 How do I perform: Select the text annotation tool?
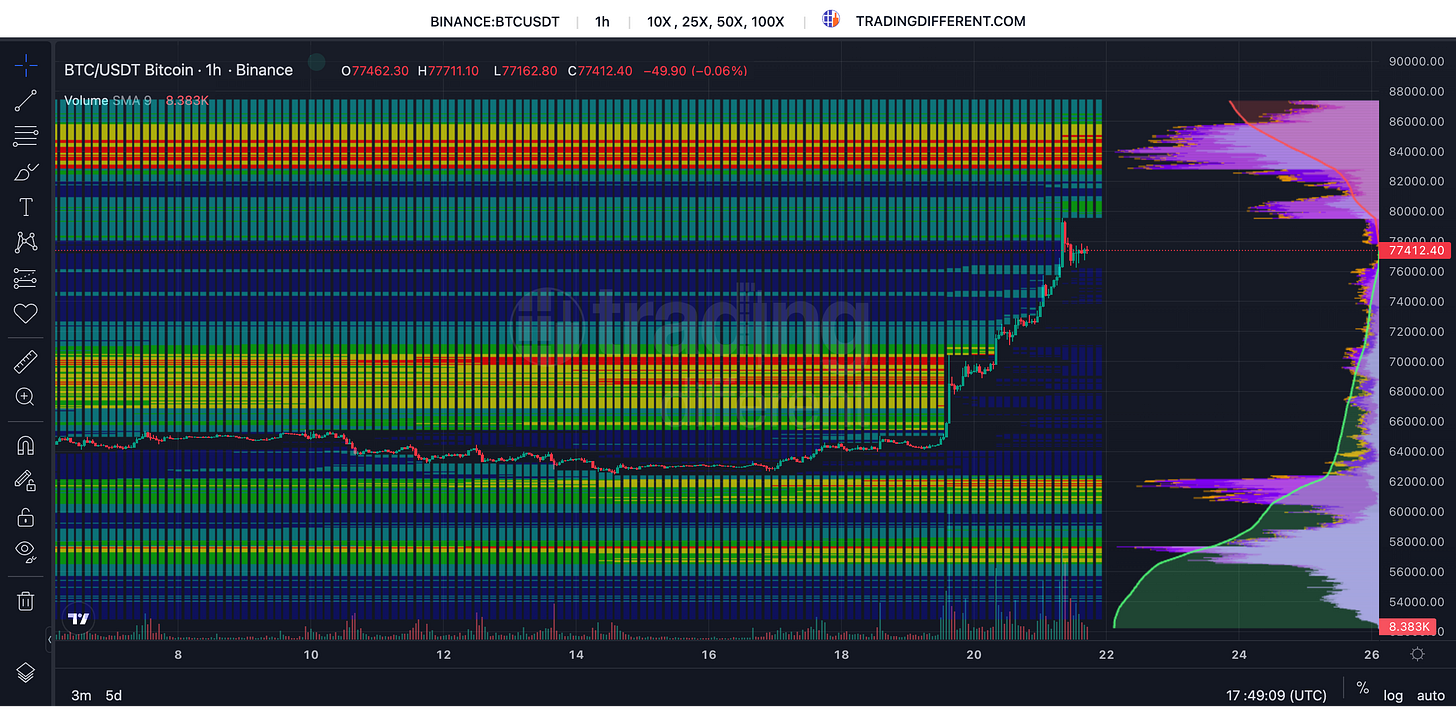[25, 207]
